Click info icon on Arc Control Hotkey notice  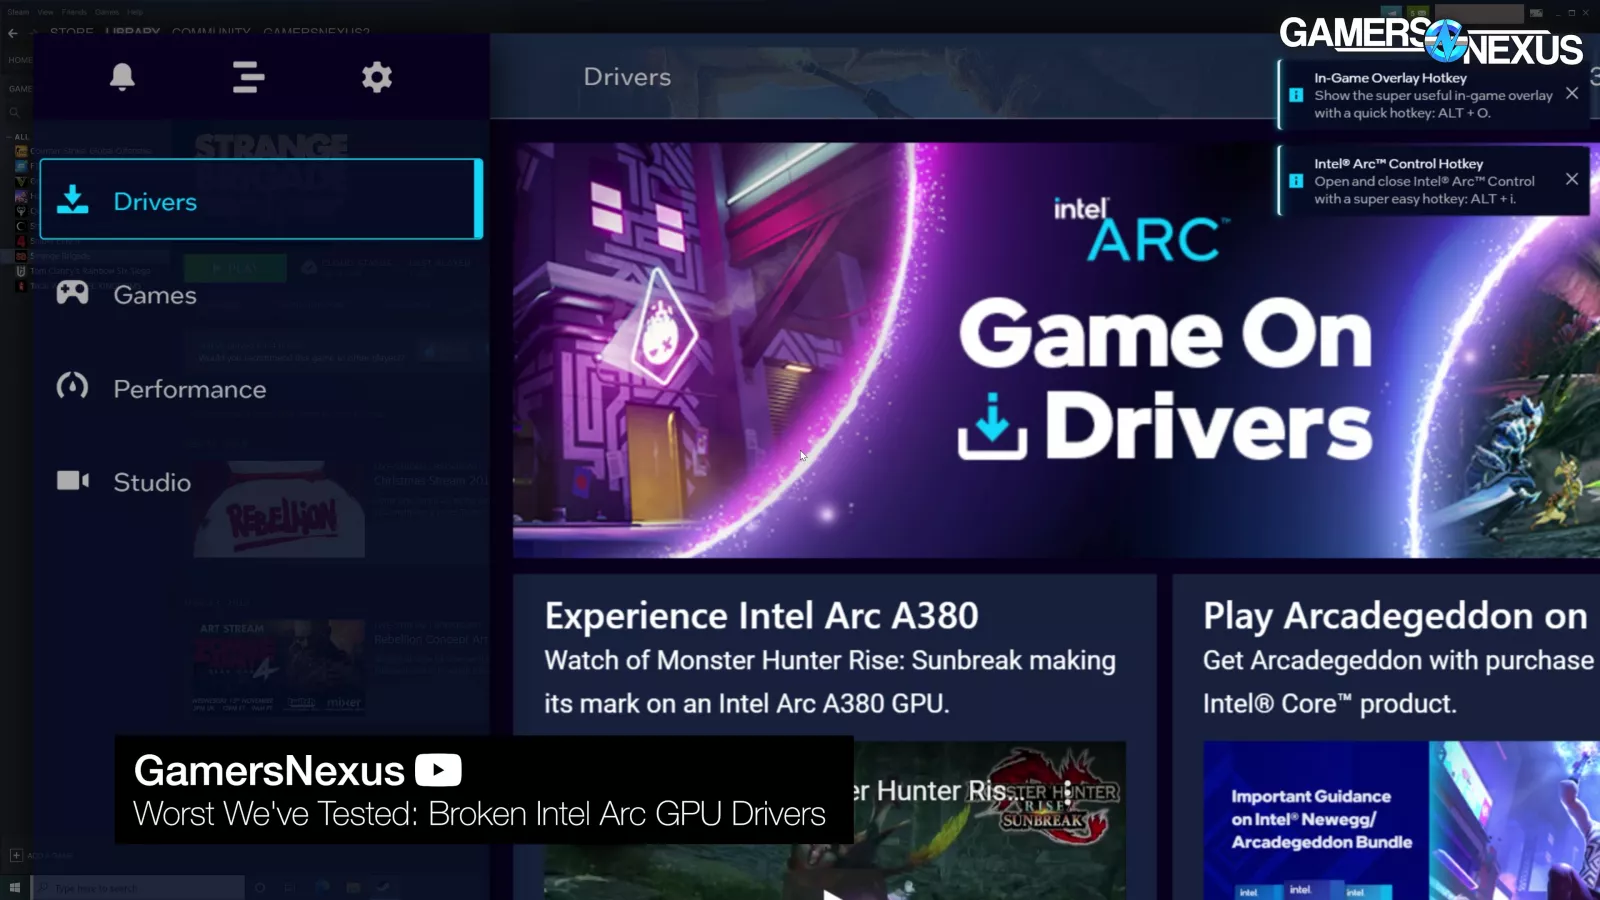tap(1296, 181)
